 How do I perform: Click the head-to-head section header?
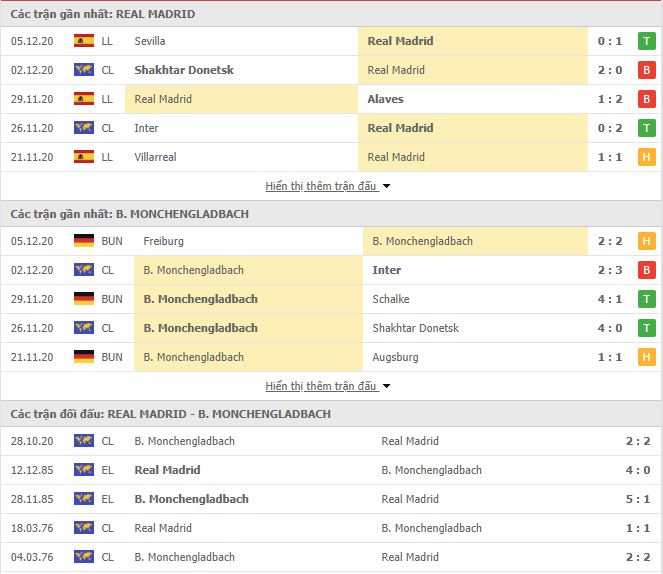[332, 414]
